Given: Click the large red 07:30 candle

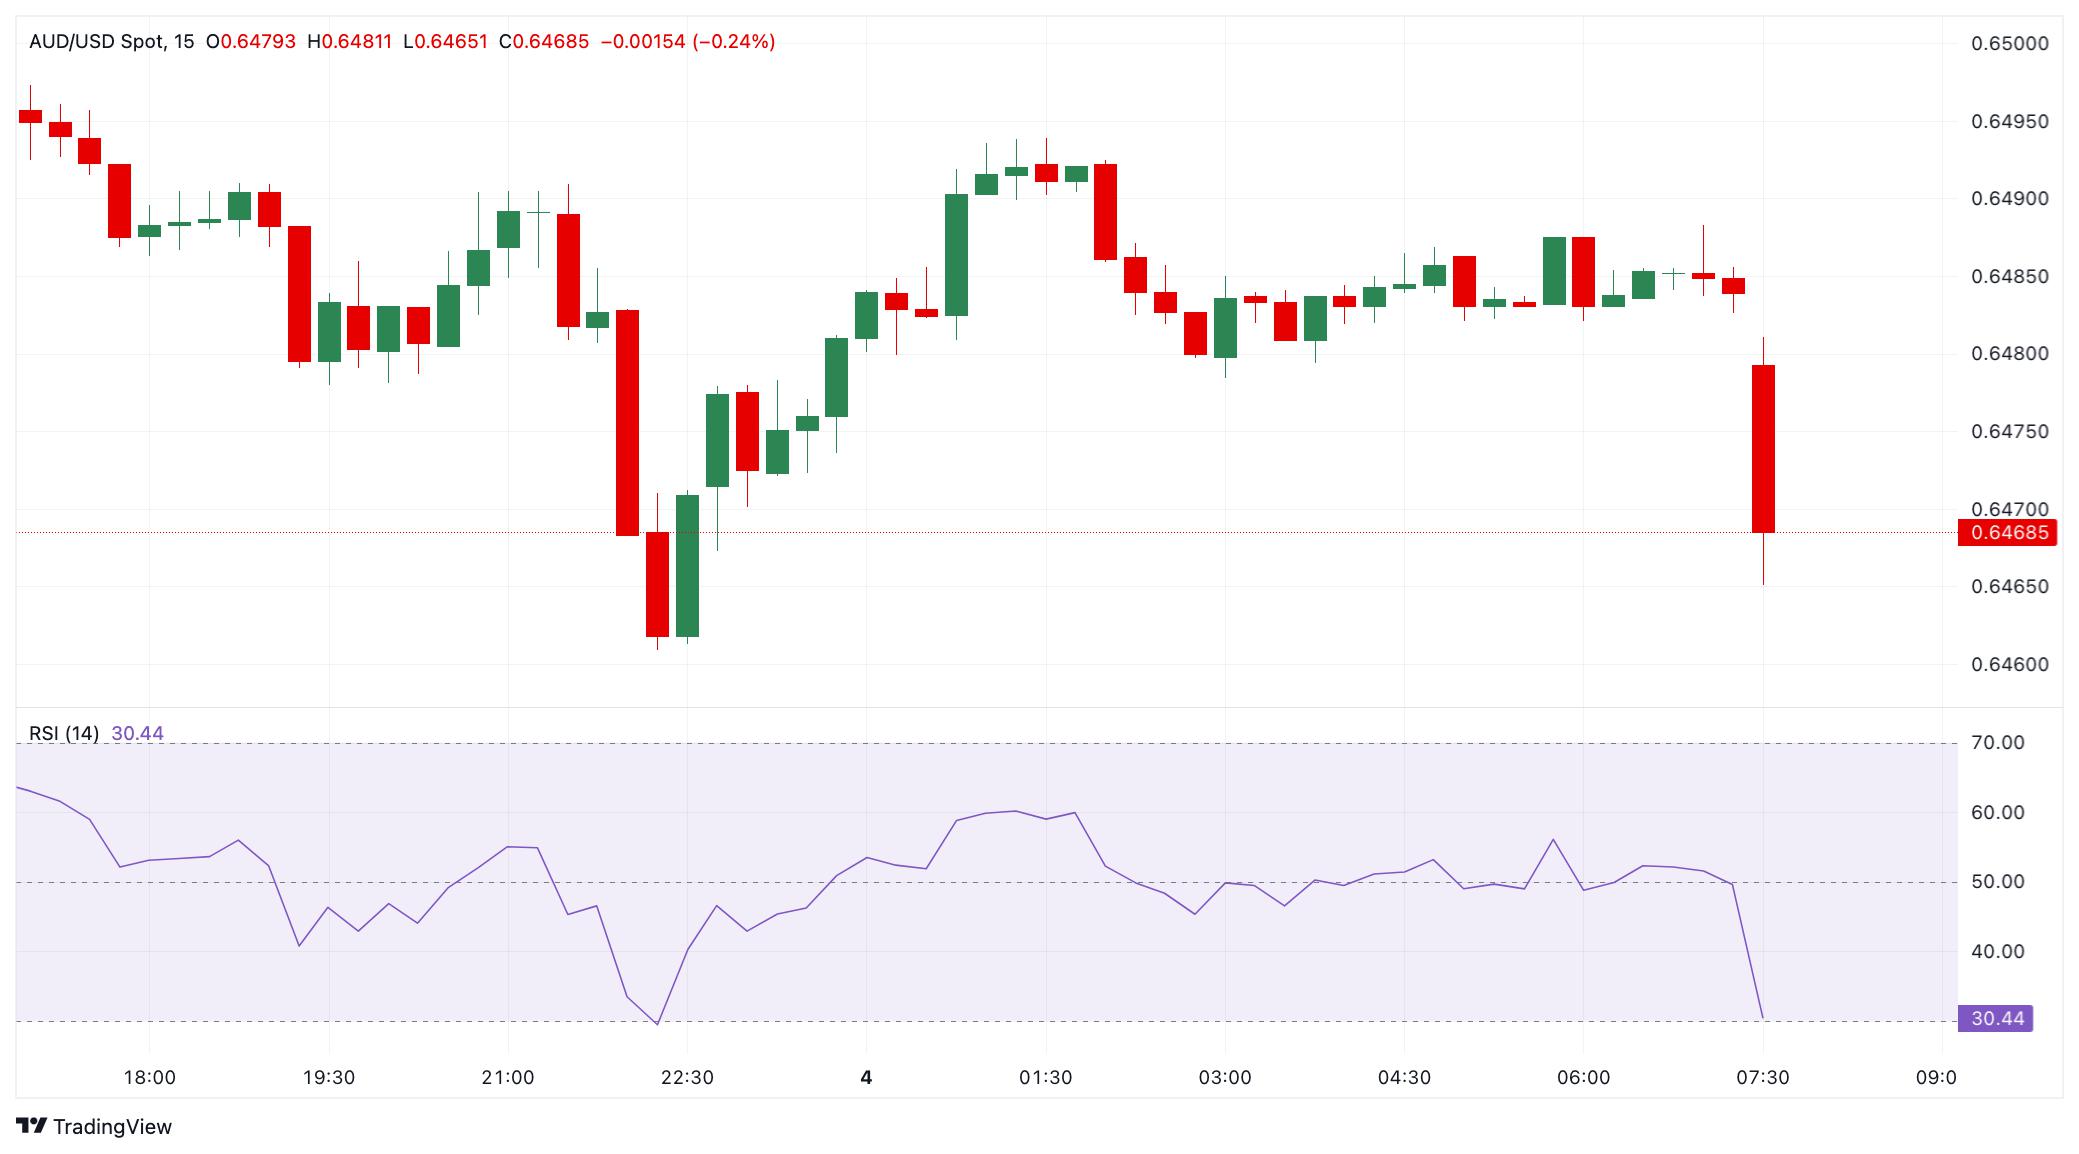Looking at the screenshot, I should click(x=1763, y=449).
